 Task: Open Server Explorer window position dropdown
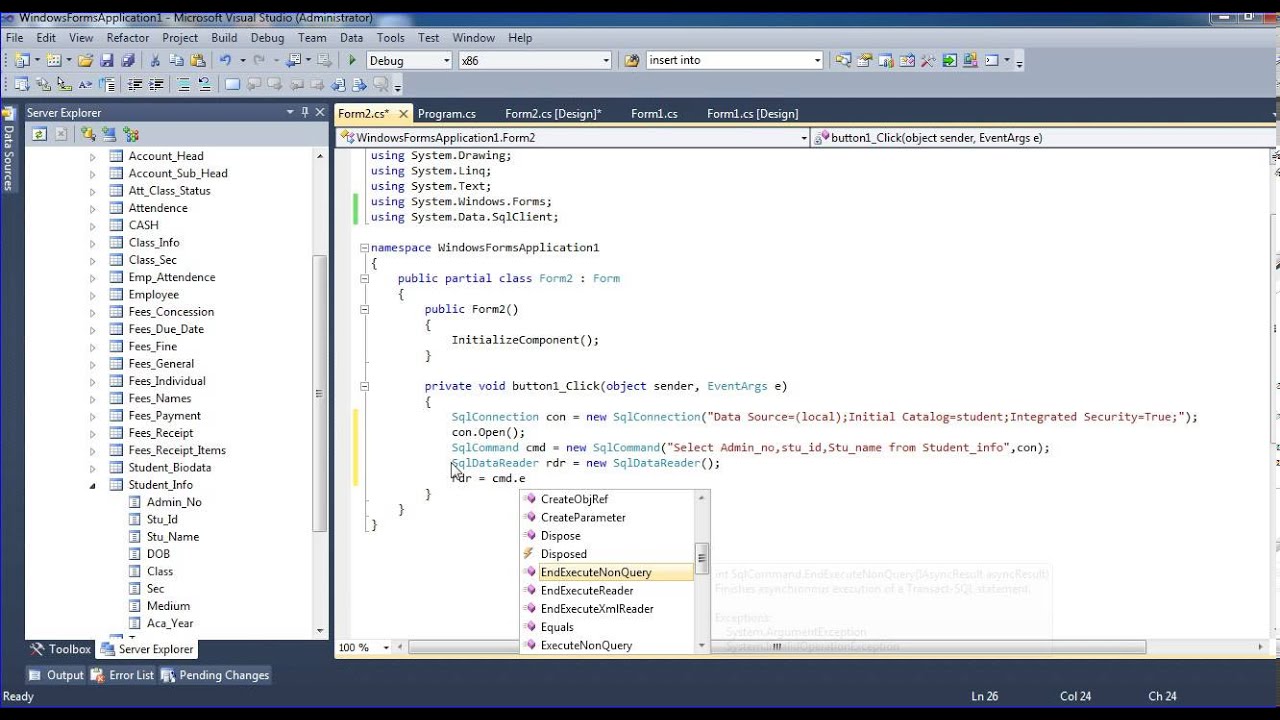290,112
